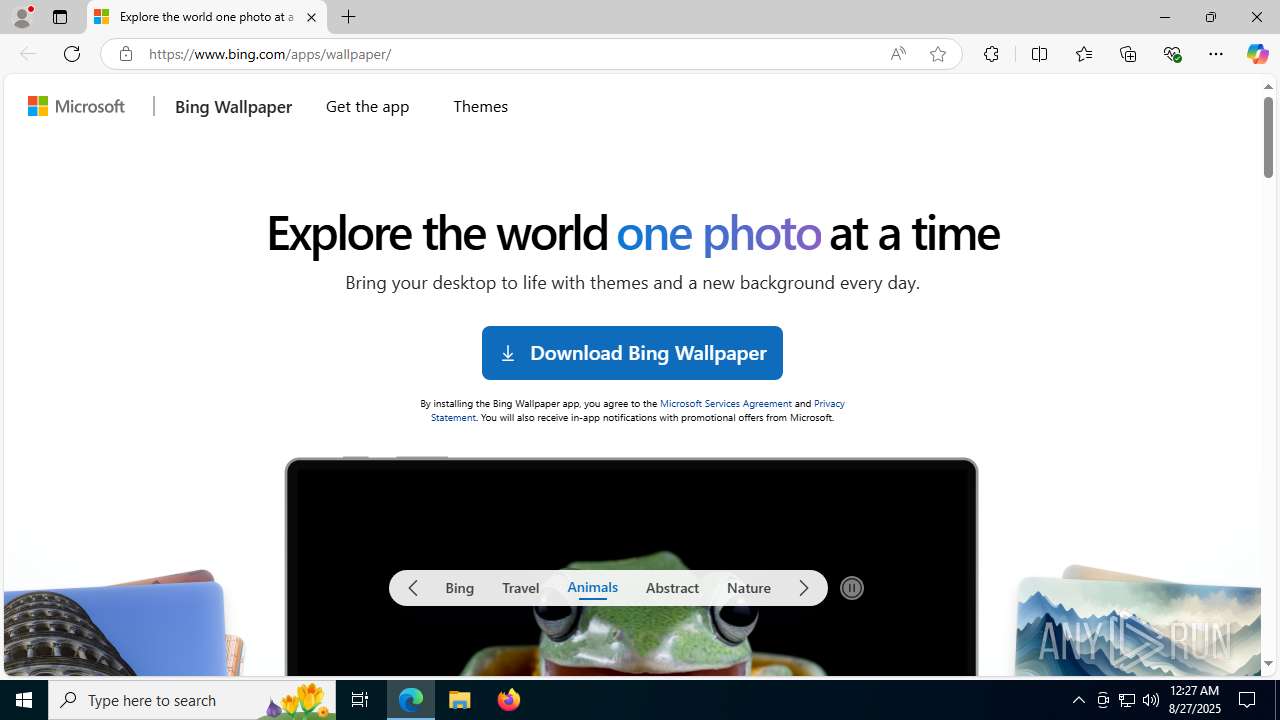The image size is (1280, 720).
Task: Click scrollbar down arrow
Action: 1268,664
